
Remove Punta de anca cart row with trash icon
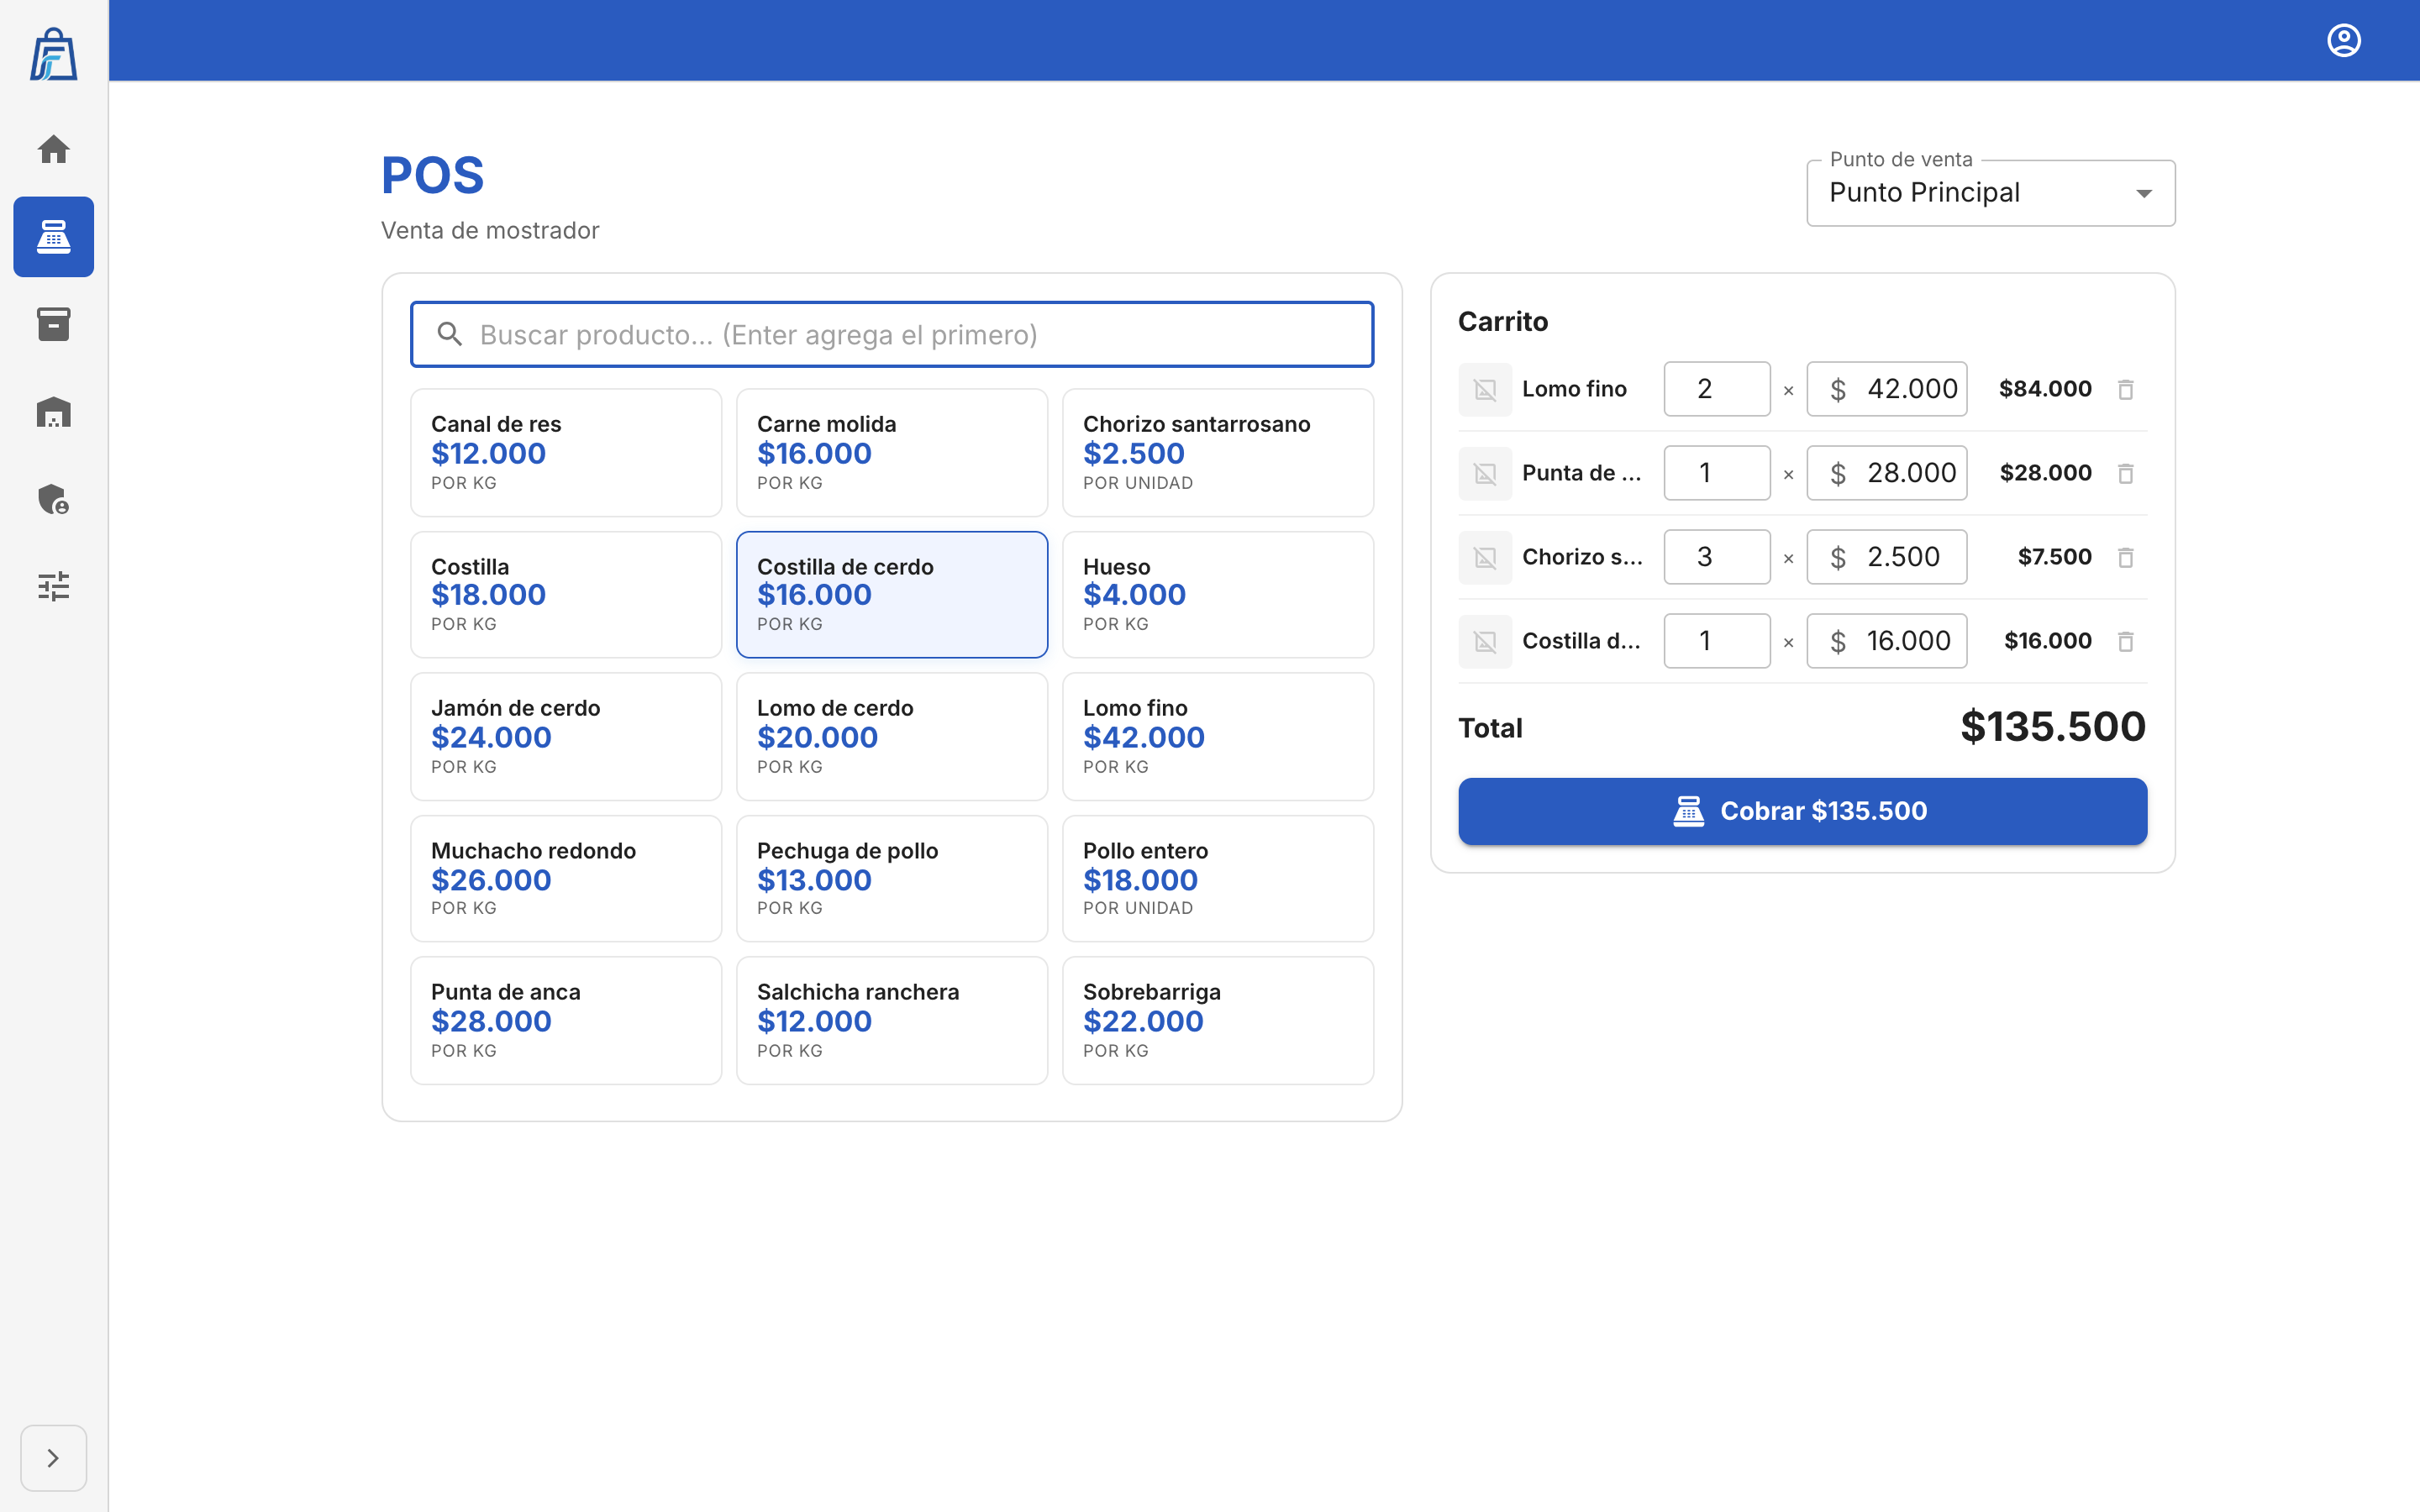[x=2126, y=473]
